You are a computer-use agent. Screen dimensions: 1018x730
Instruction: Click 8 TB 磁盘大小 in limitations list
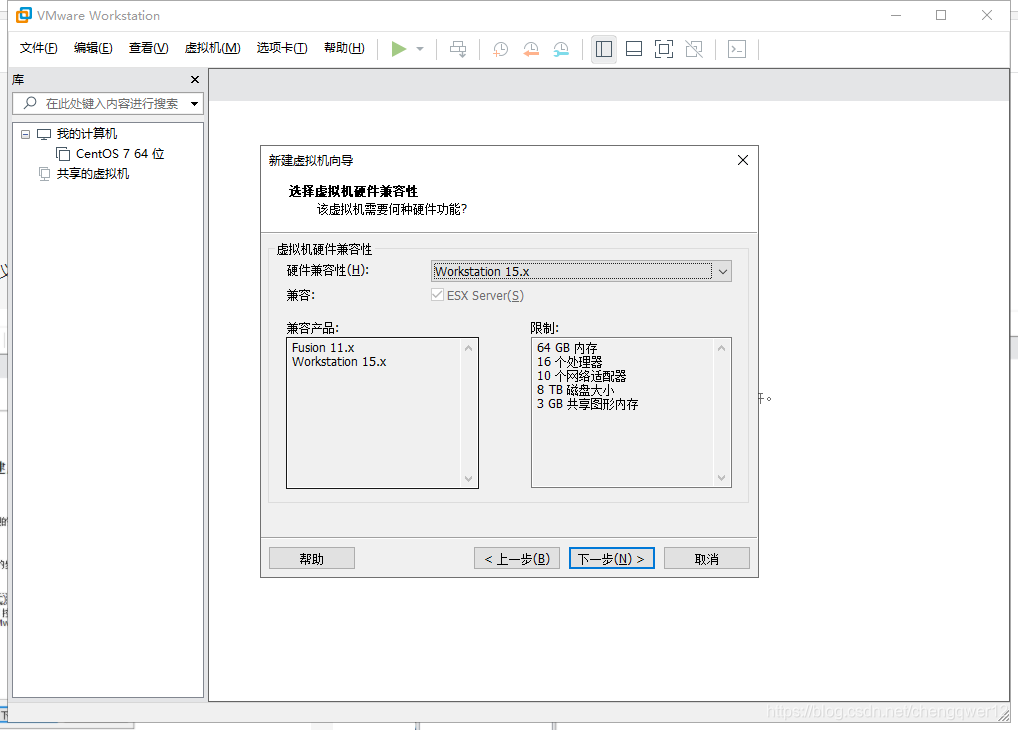575,390
